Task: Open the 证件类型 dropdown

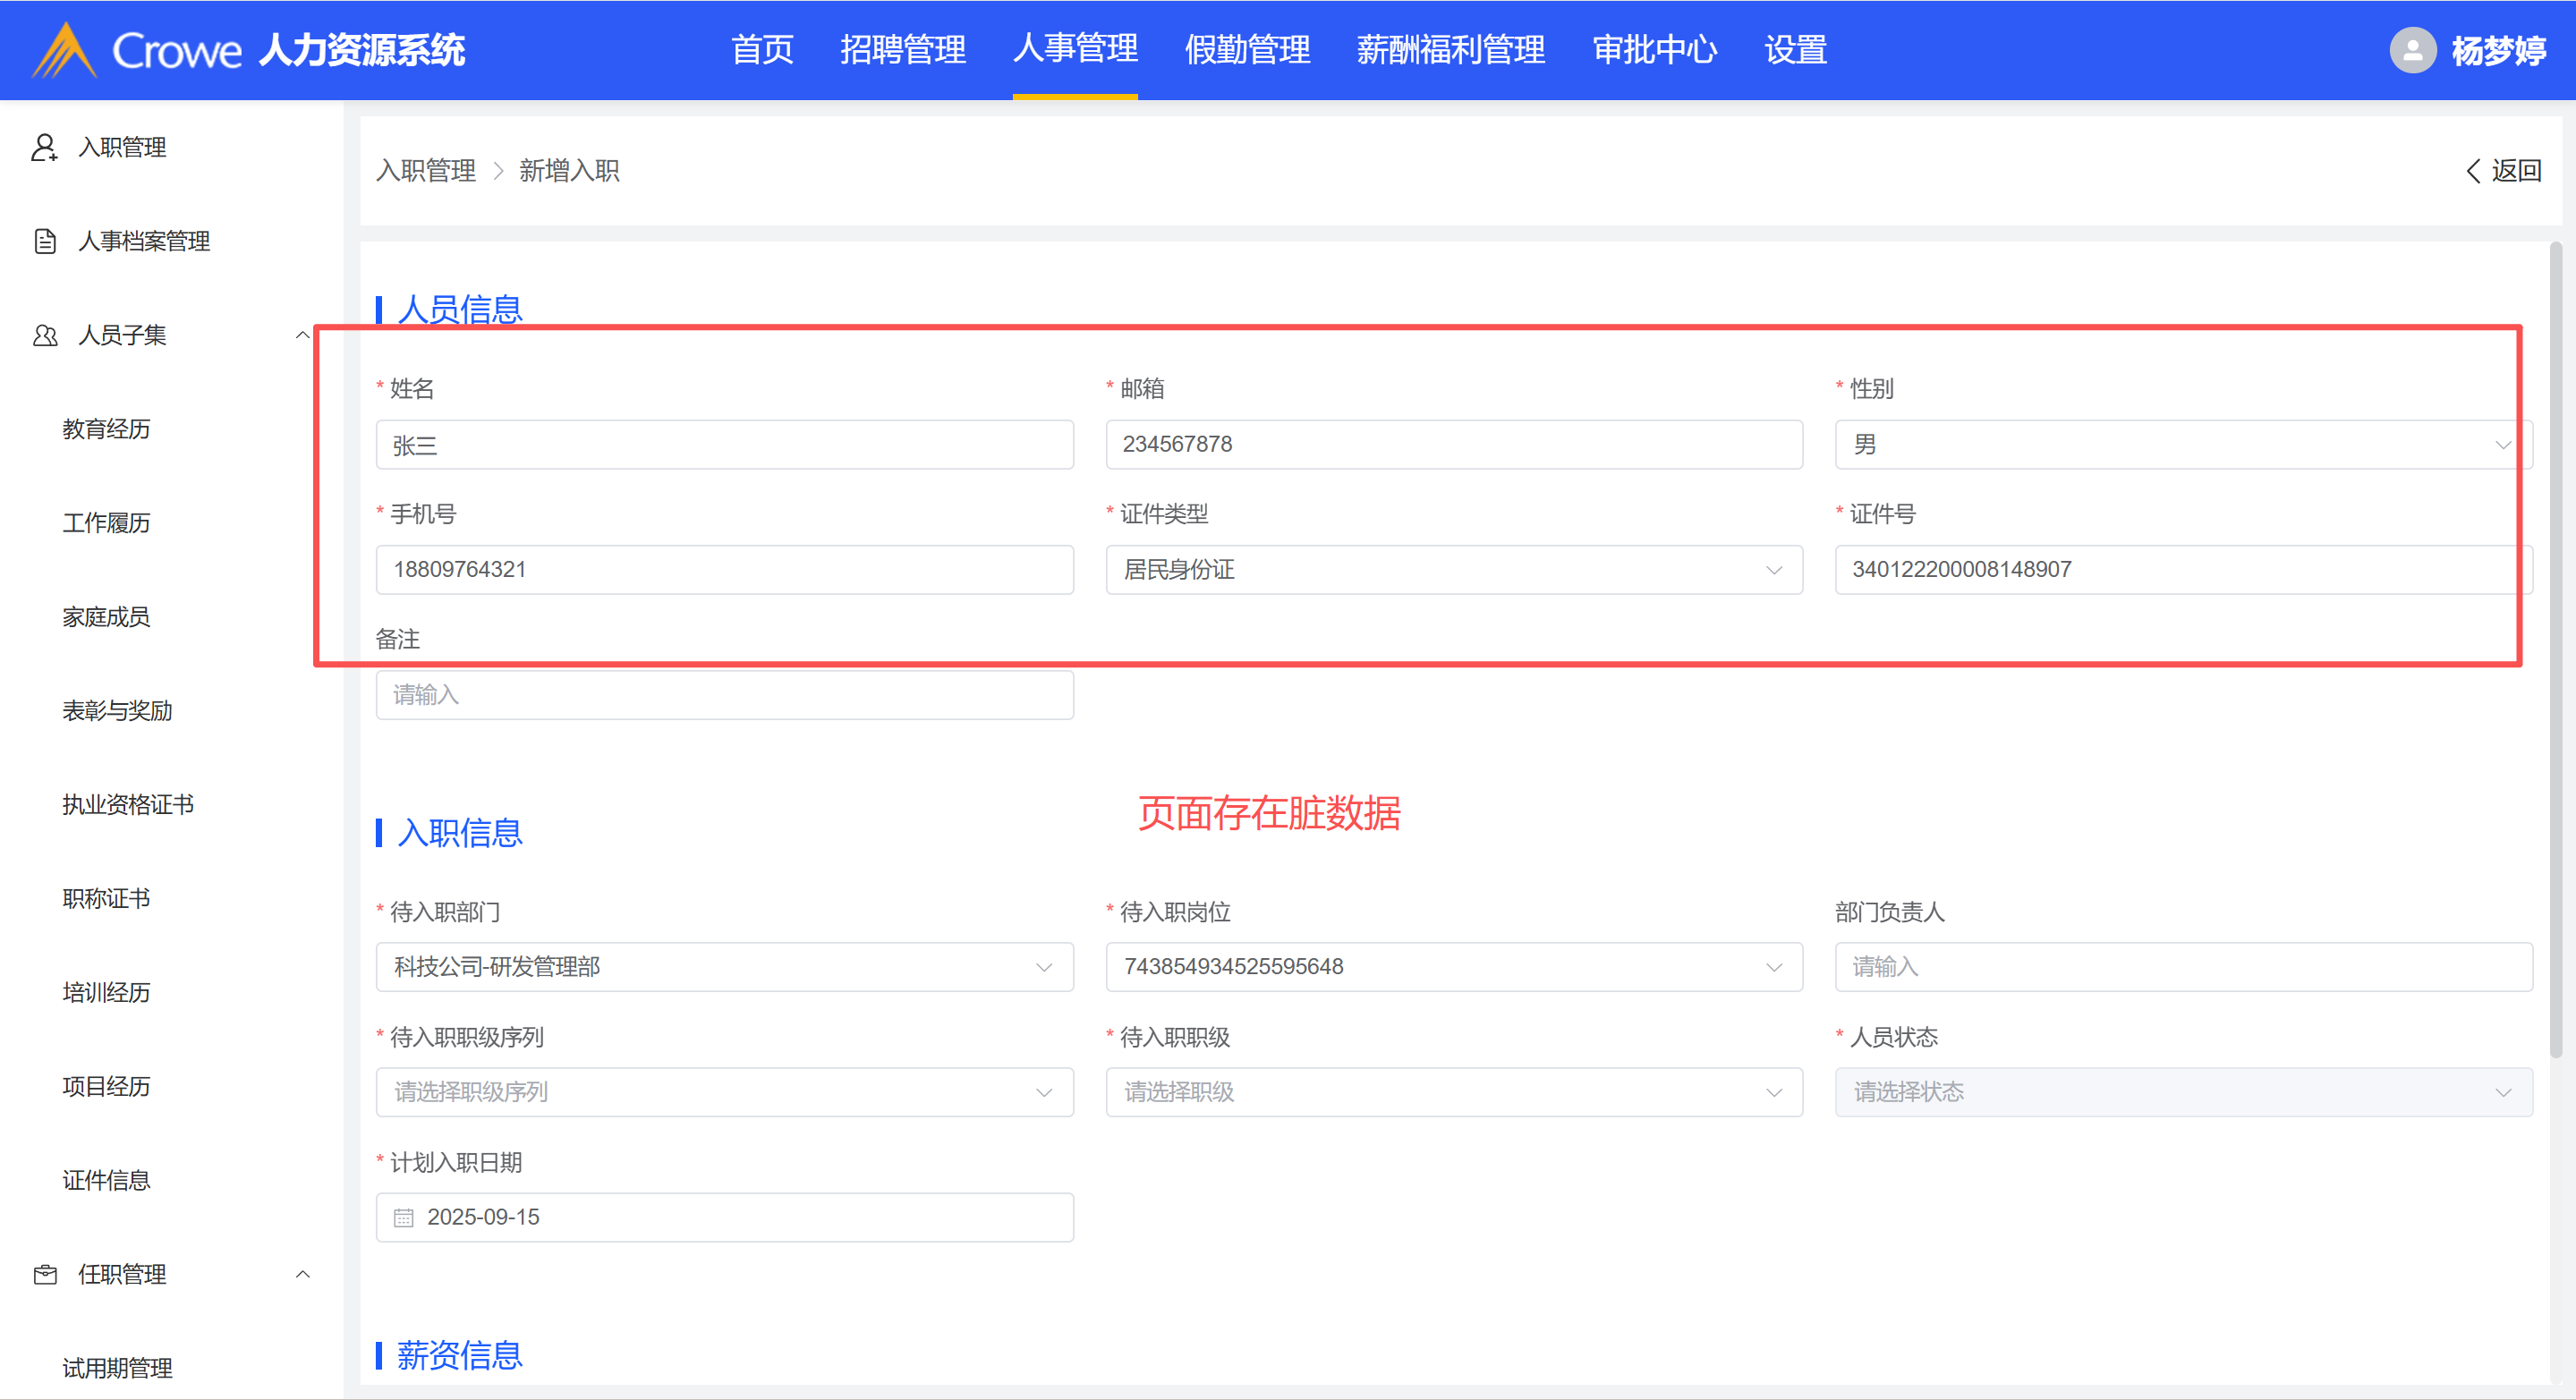Action: coord(1453,569)
